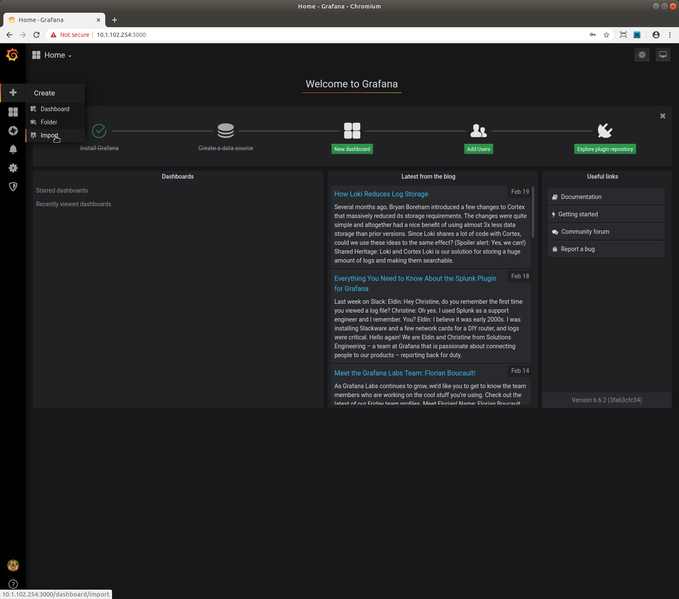Open the Alerting bell icon
Image resolution: width=679 pixels, height=599 pixels.
[13, 149]
